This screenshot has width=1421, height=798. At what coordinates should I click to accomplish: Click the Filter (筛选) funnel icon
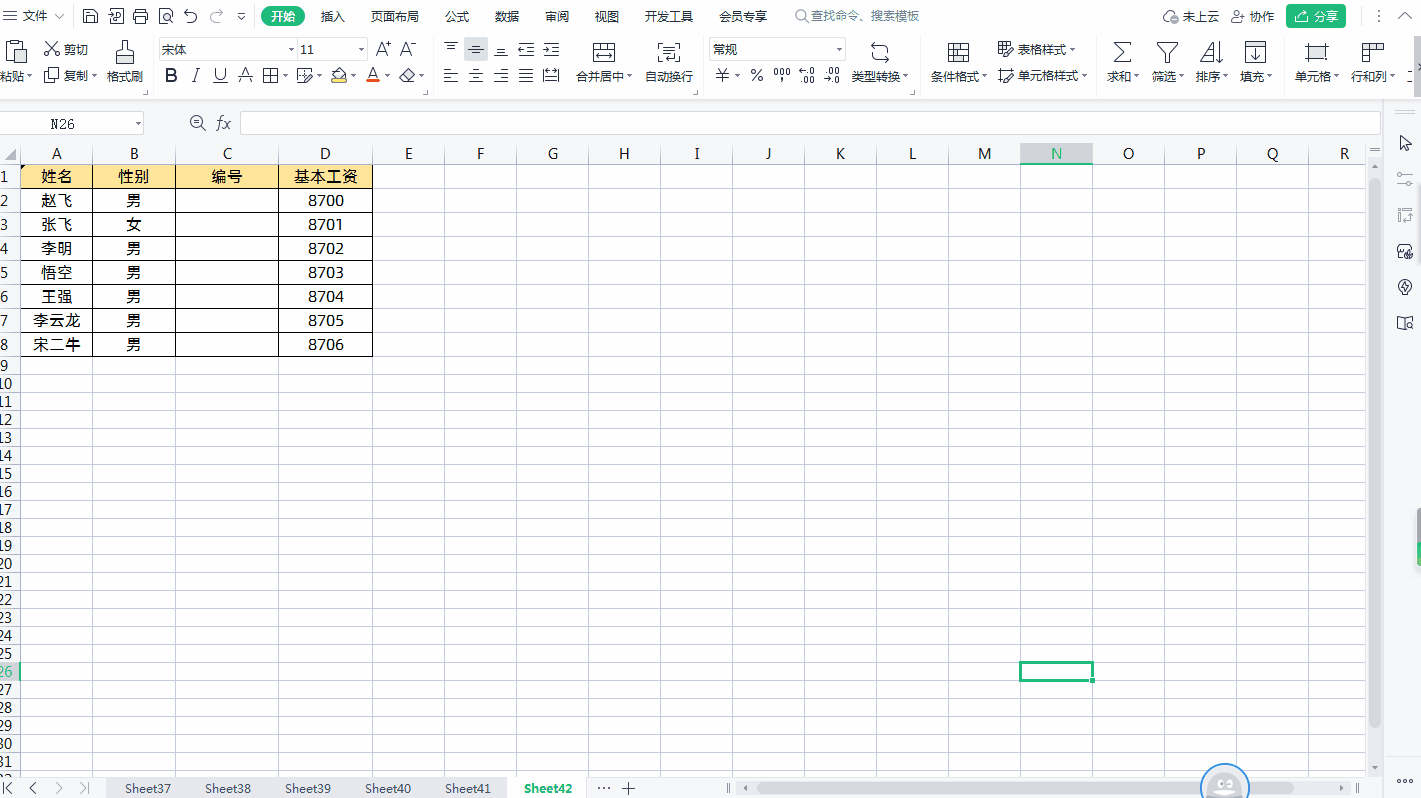[x=1167, y=52]
